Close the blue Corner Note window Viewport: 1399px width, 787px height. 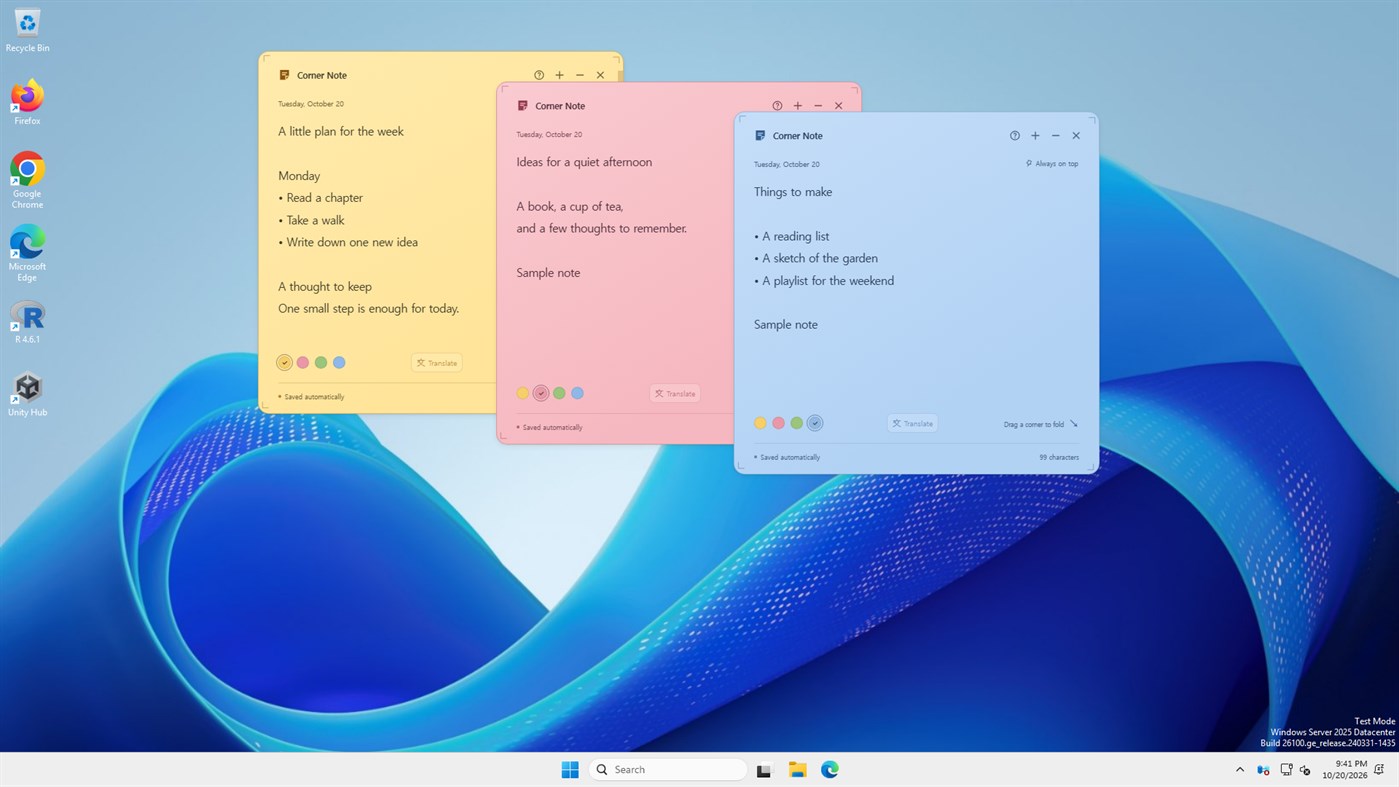[x=1076, y=136]
